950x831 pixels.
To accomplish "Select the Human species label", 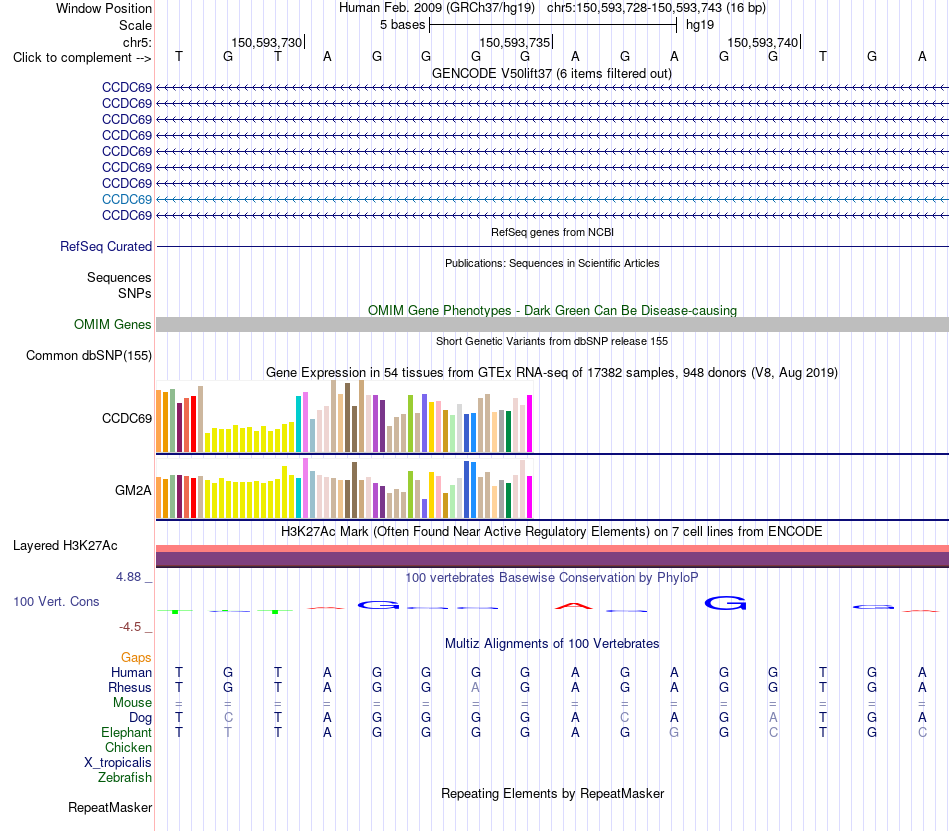I will coord(131,672).
